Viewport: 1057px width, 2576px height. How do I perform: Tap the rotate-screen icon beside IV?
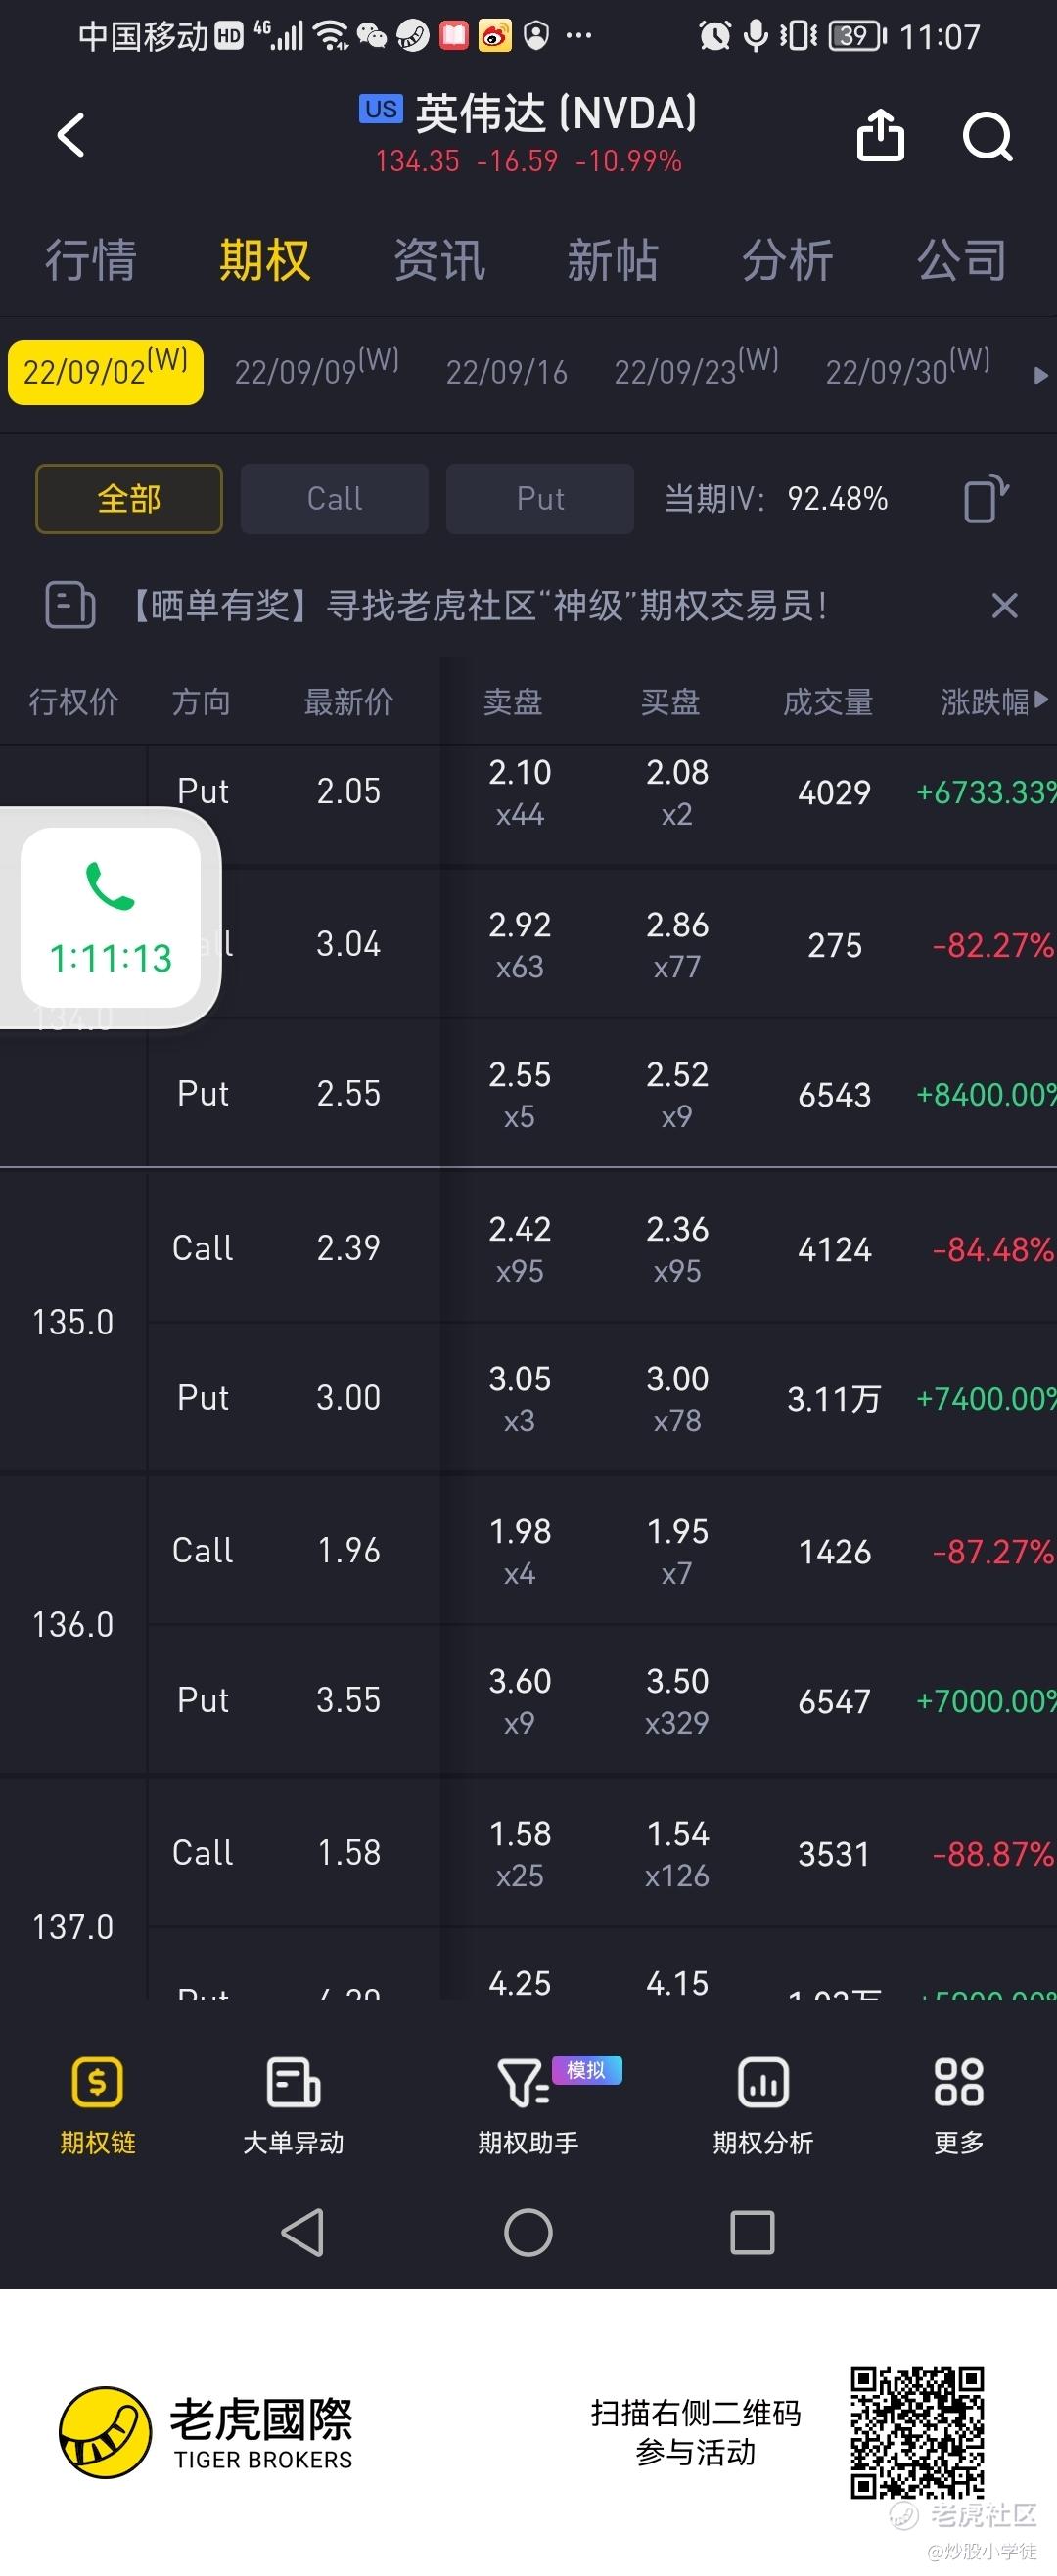(x=985, y=497)
